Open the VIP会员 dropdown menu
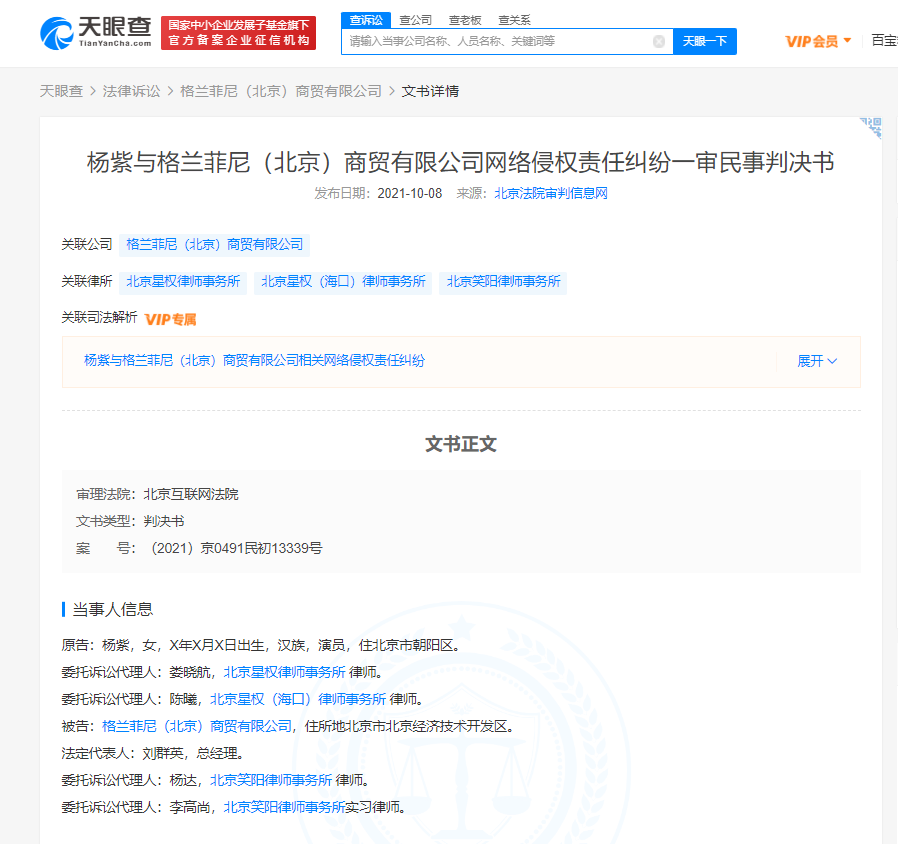 click(818, 41)
